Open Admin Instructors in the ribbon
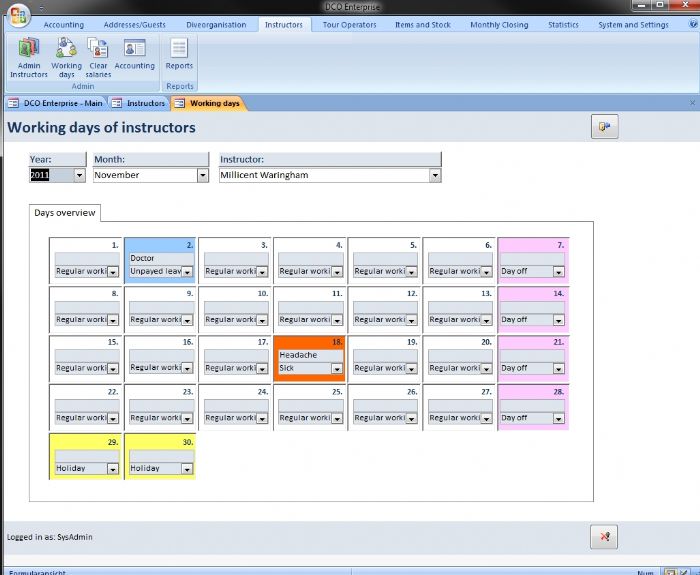The height and width of the screenshot is (575, 700). (28, 56)
